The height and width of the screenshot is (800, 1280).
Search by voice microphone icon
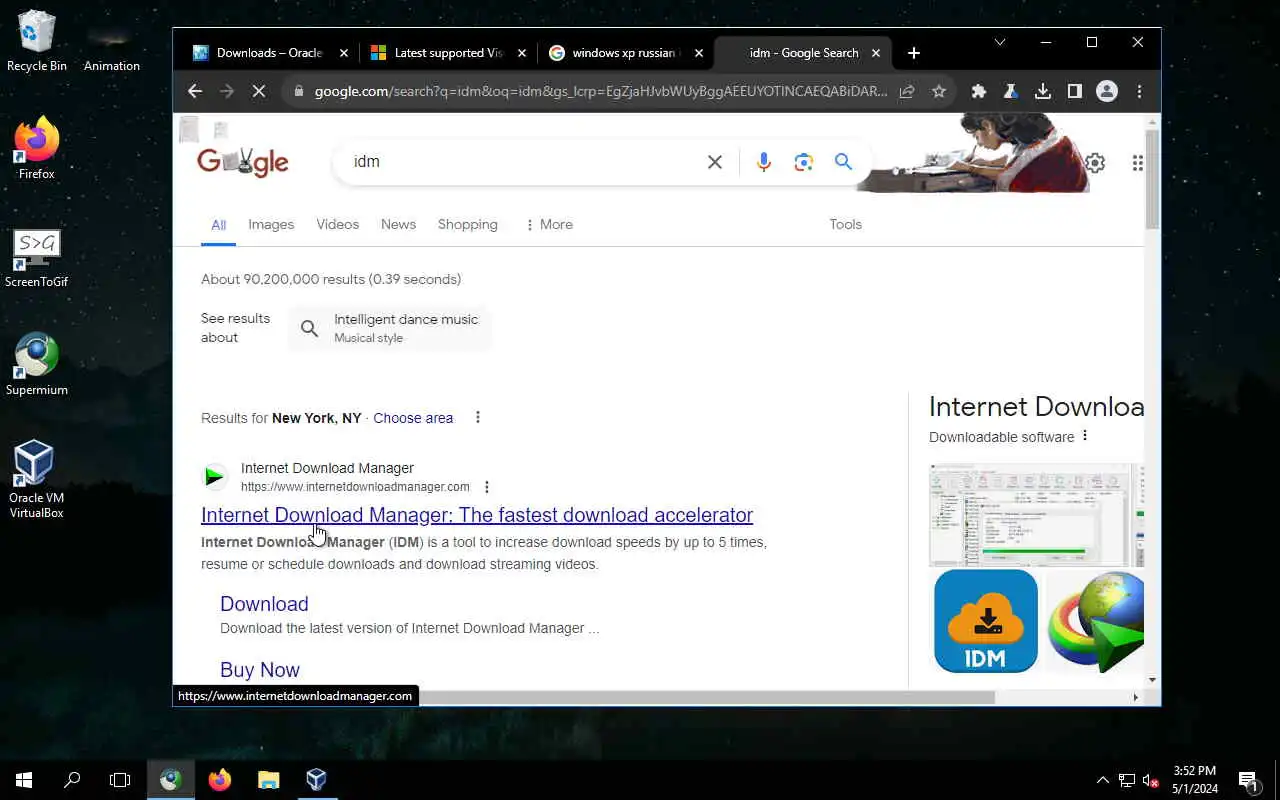coord(764,162)
